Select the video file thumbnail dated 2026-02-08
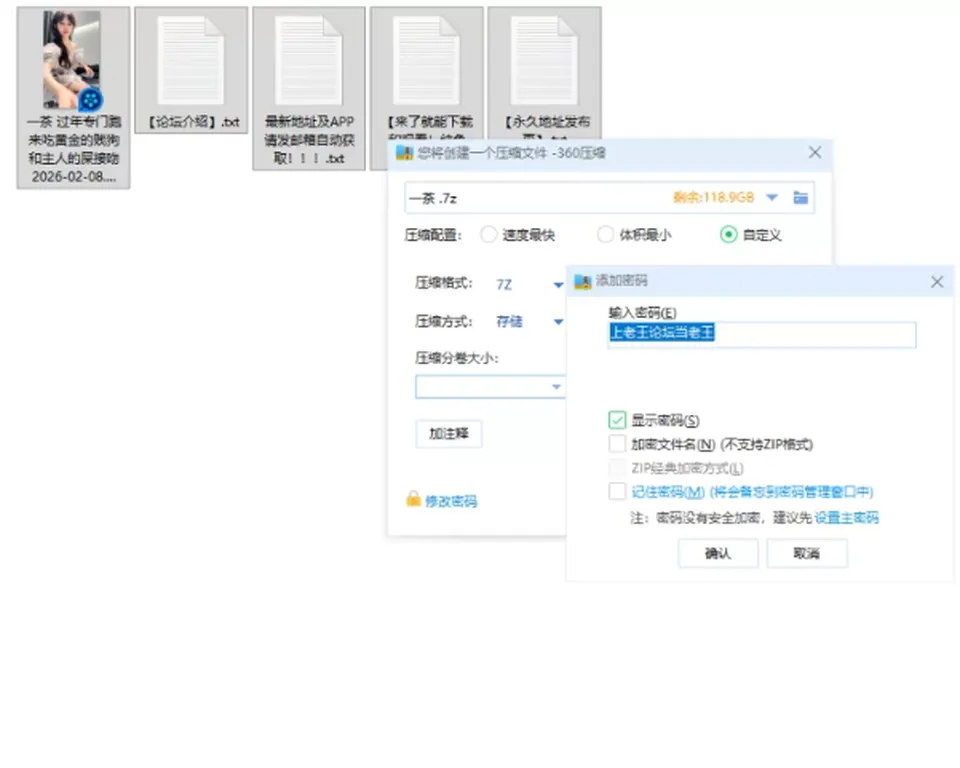This screenshot has height=768, width=960. (x=73, y=59)
